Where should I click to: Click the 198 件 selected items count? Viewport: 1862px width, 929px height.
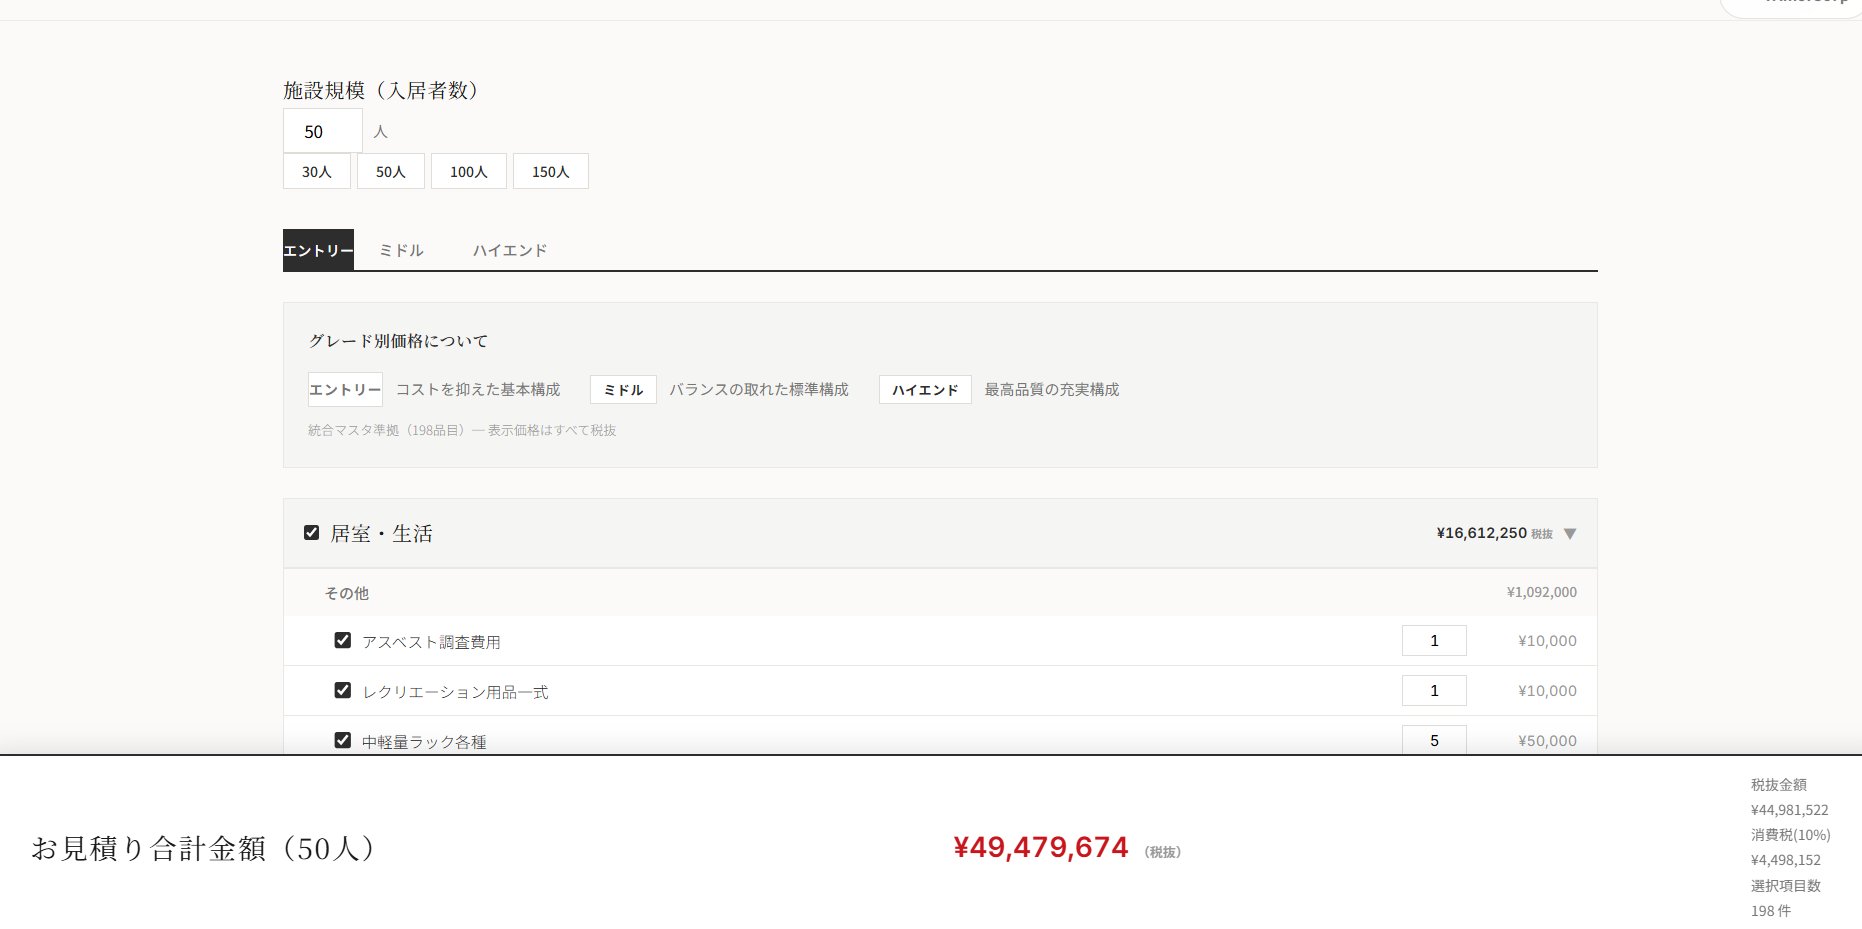(1770, 911)
